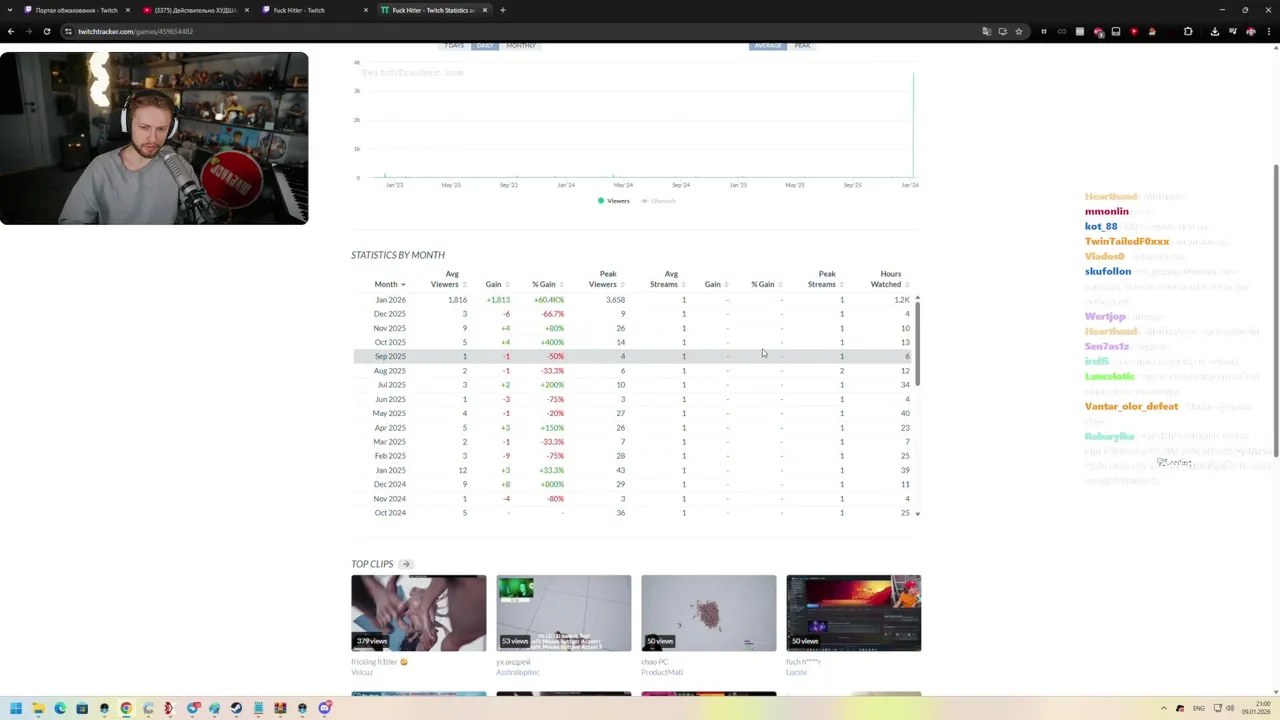Open the Windows Start menu
The height and width of the screenshot is (720, 1280).
(16, 708)
